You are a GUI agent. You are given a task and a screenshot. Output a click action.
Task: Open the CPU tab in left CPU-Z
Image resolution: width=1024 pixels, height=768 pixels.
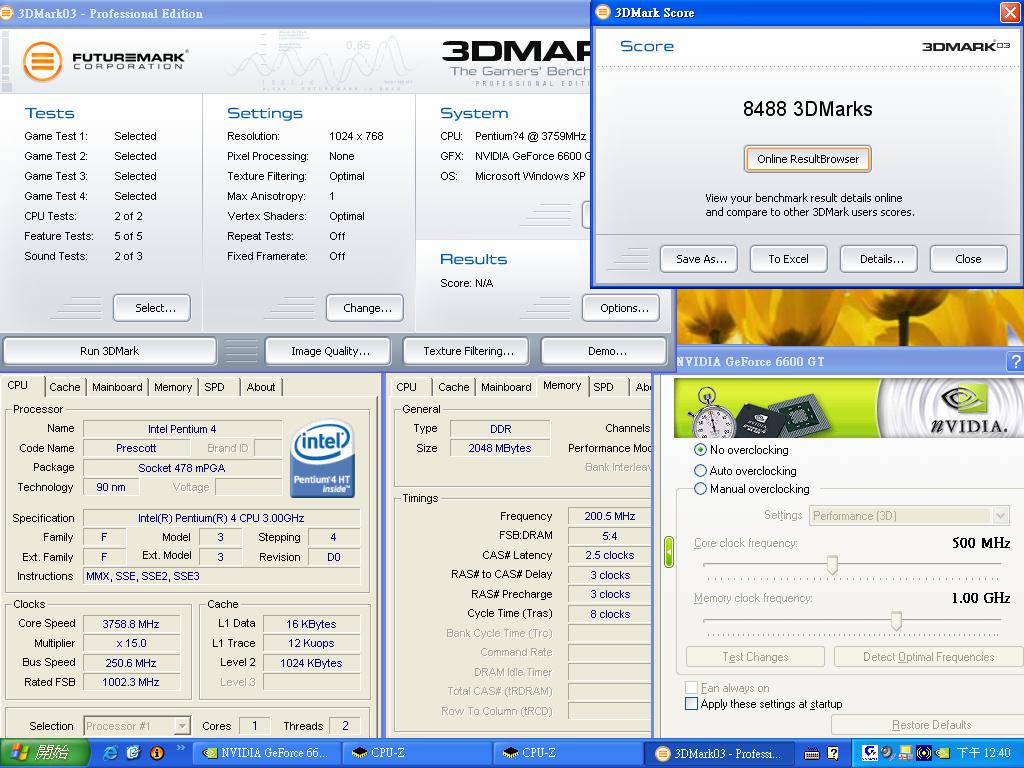coord(18,385)
